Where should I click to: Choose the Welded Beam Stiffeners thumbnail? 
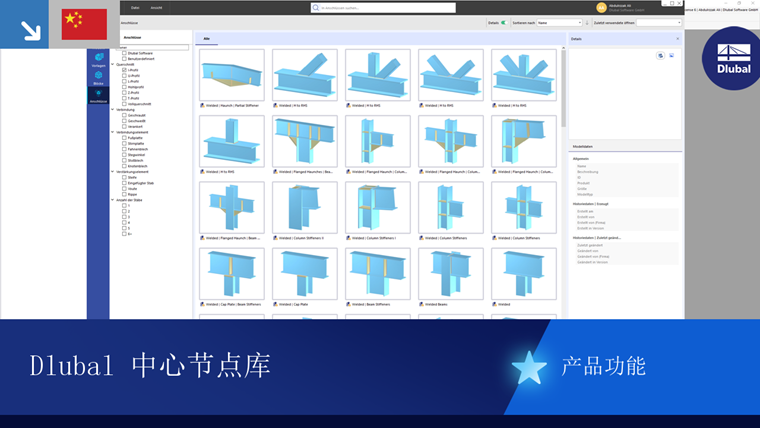378,274
